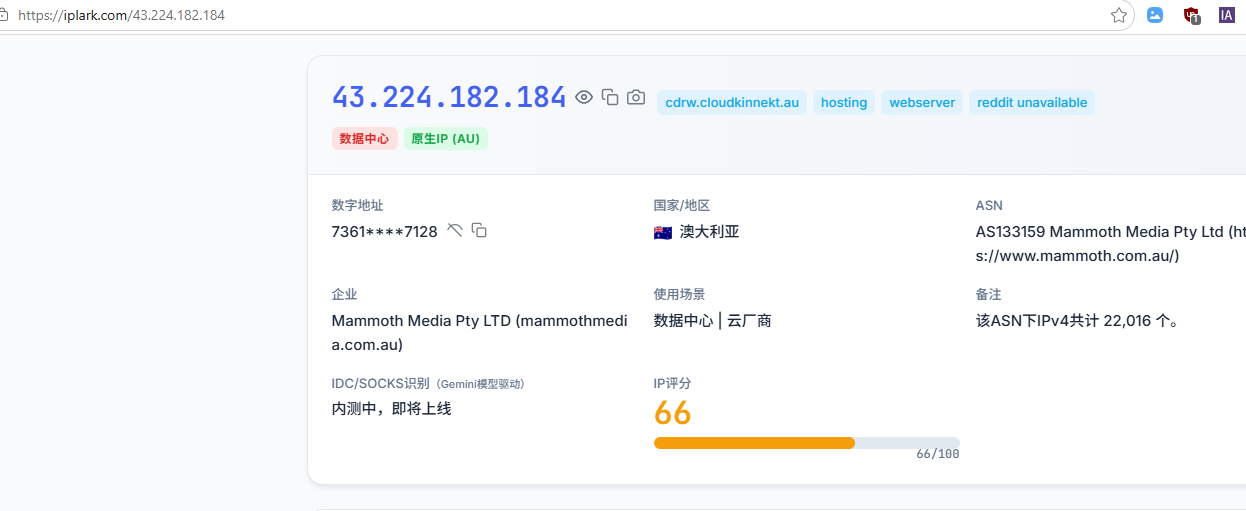
Task: Open the blue image extension icon
Action: click(x=1155, y=15)
